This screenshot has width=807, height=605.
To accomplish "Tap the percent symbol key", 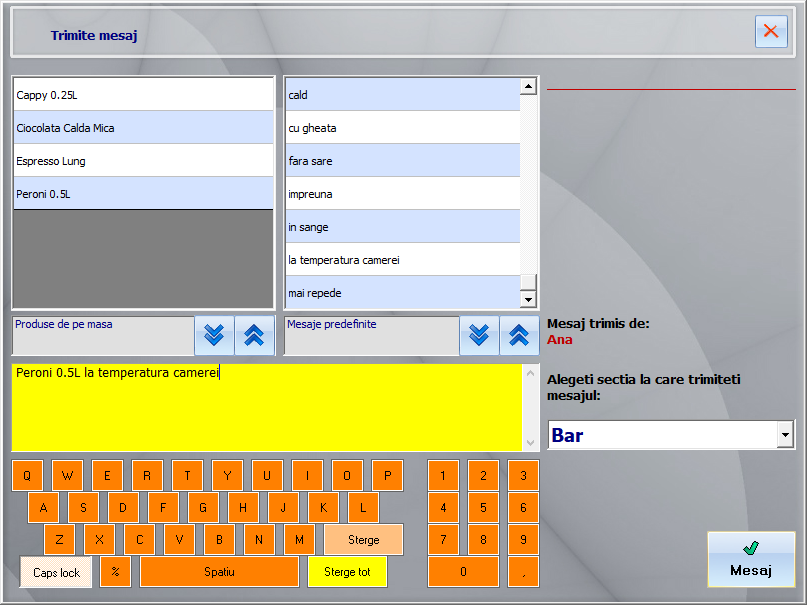I will [x=115, y=572].
